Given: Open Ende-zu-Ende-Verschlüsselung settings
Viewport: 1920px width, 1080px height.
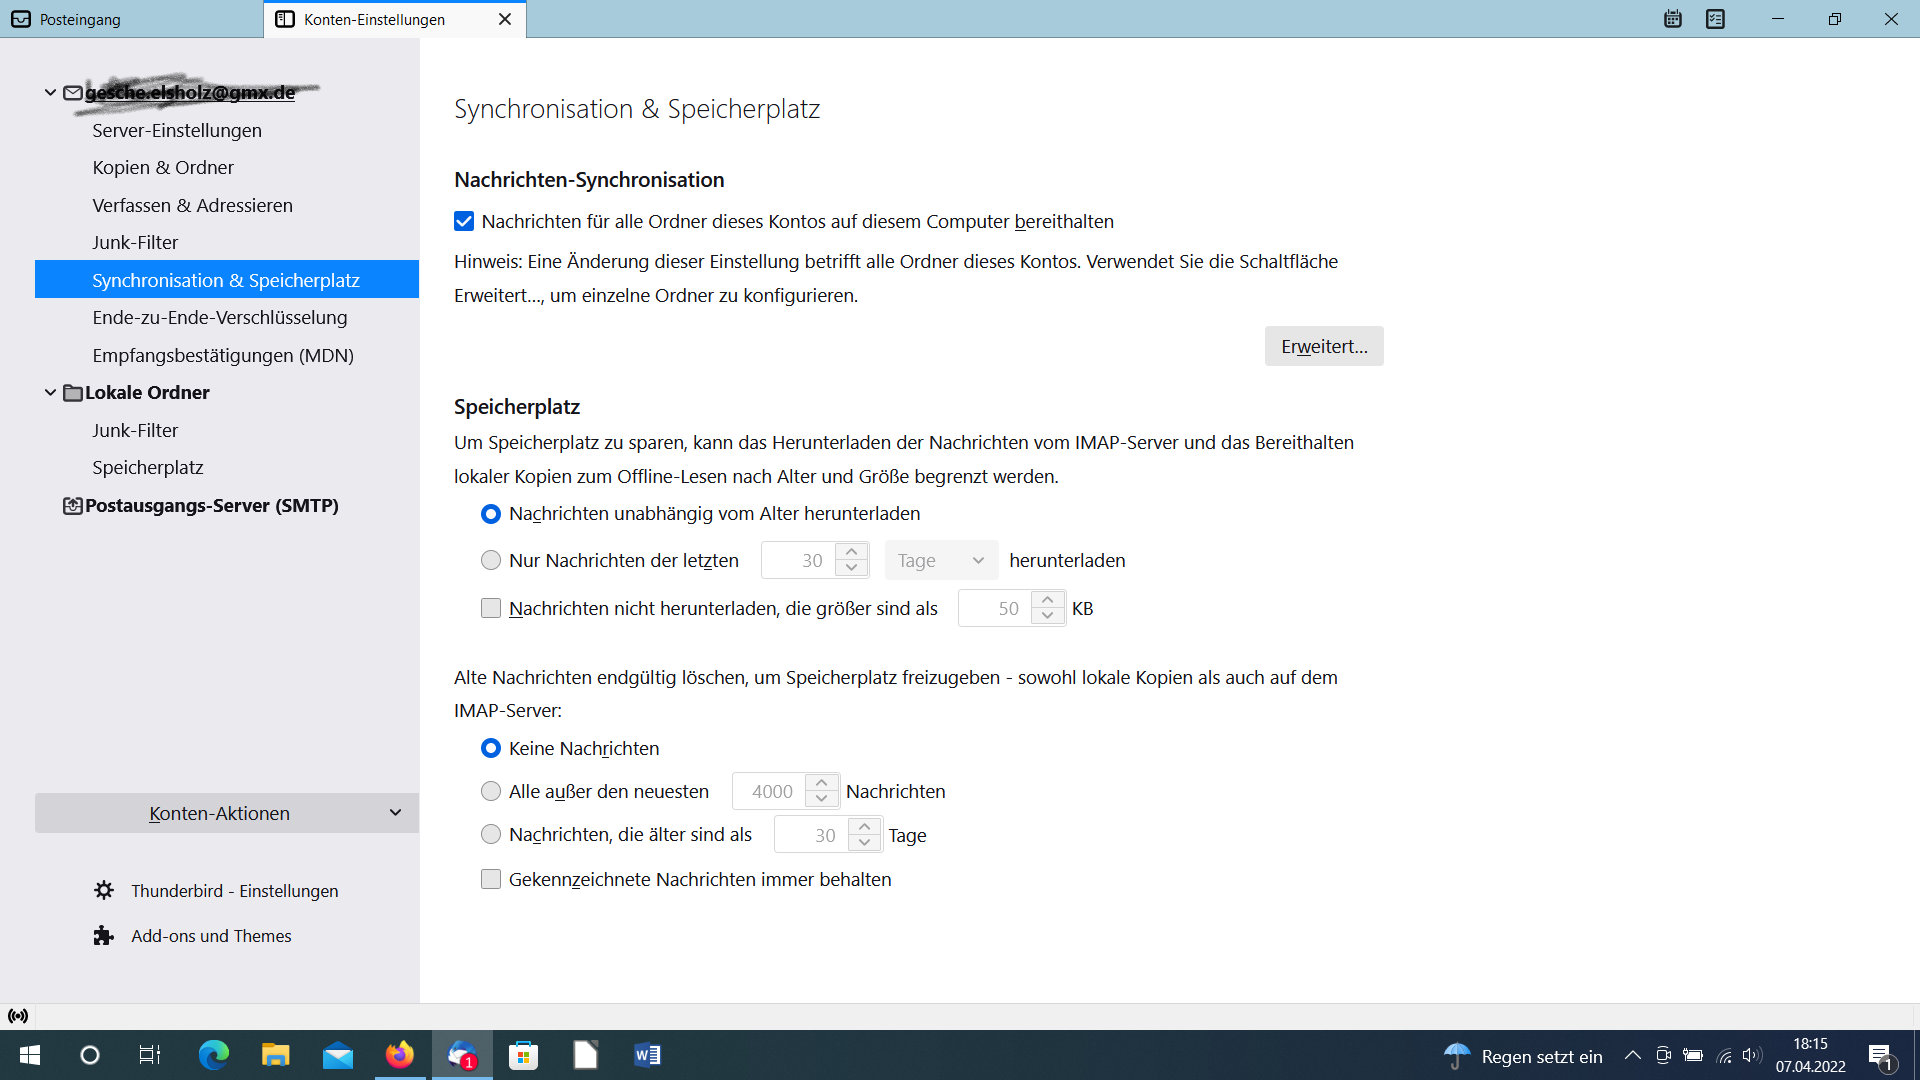Looking at the screenshot, I should (x=220, y=318).
